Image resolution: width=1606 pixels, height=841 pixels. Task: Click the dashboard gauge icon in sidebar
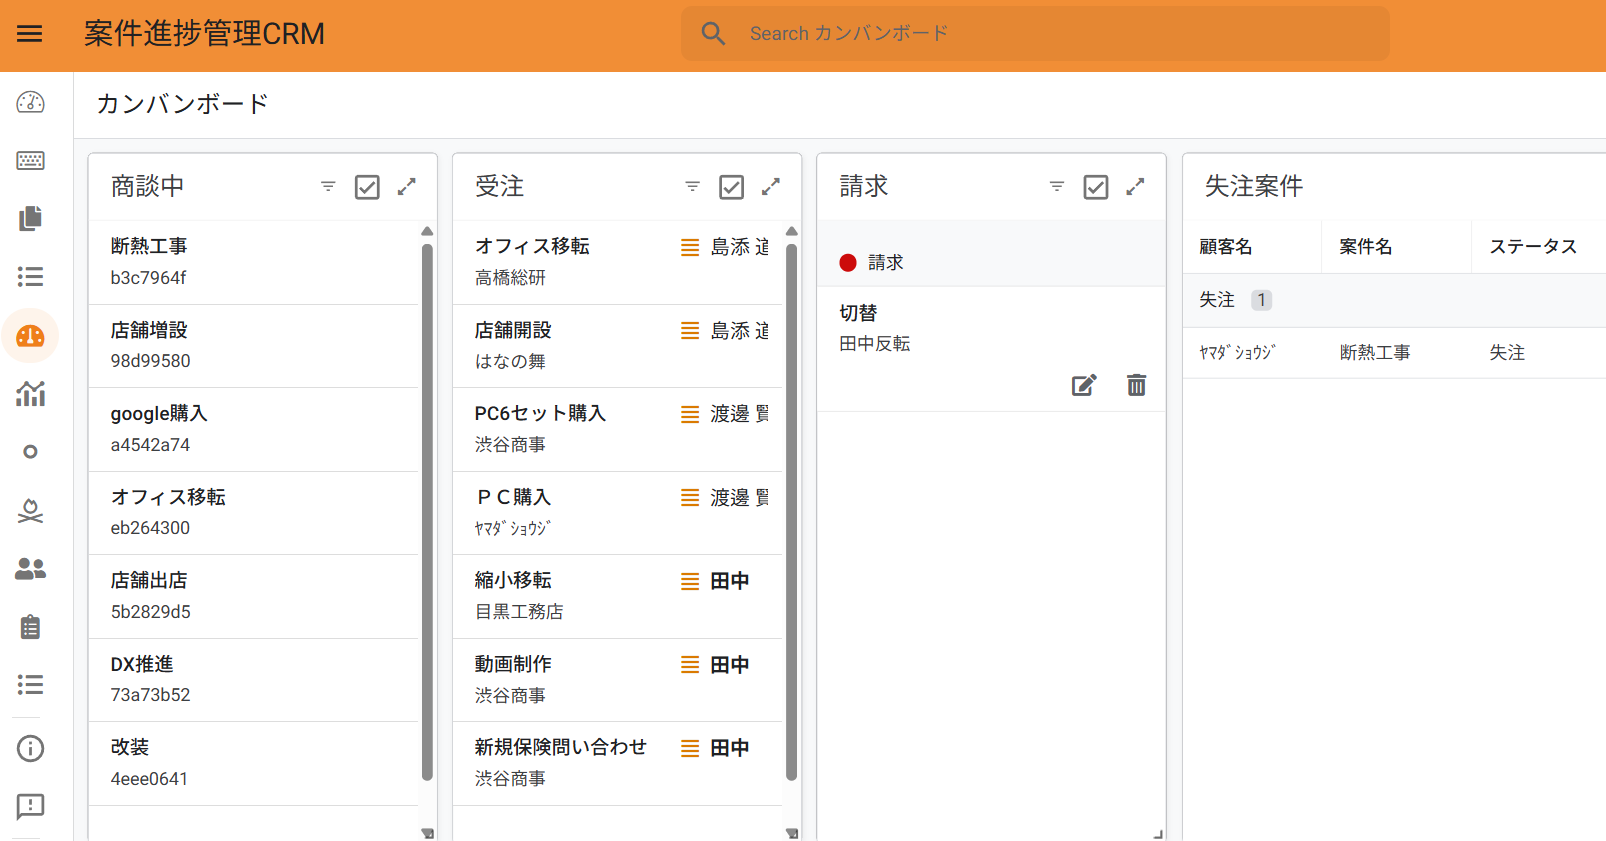click(30, 102)
